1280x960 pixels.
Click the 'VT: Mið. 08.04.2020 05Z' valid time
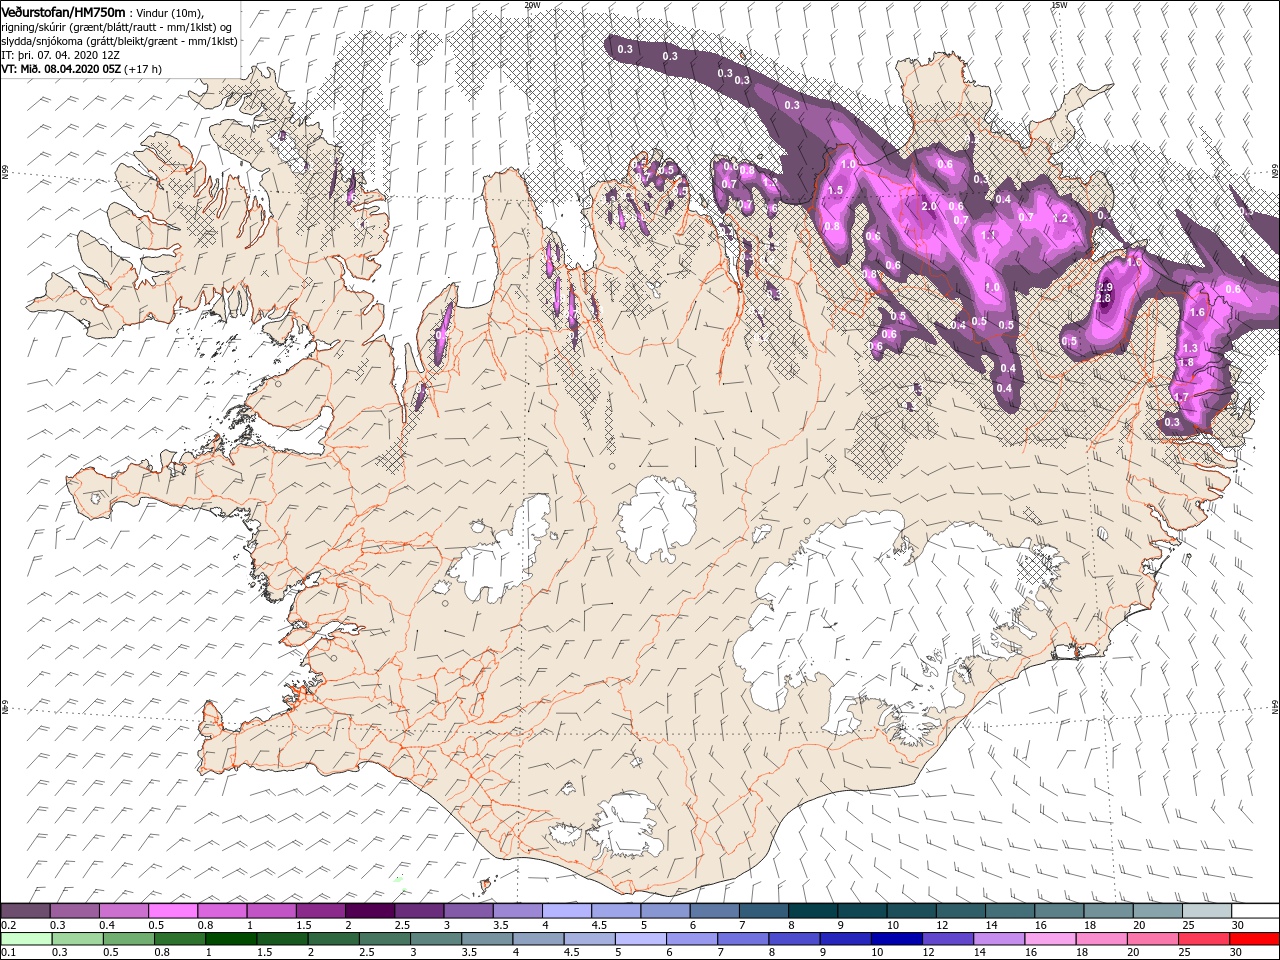pos(61,69)
